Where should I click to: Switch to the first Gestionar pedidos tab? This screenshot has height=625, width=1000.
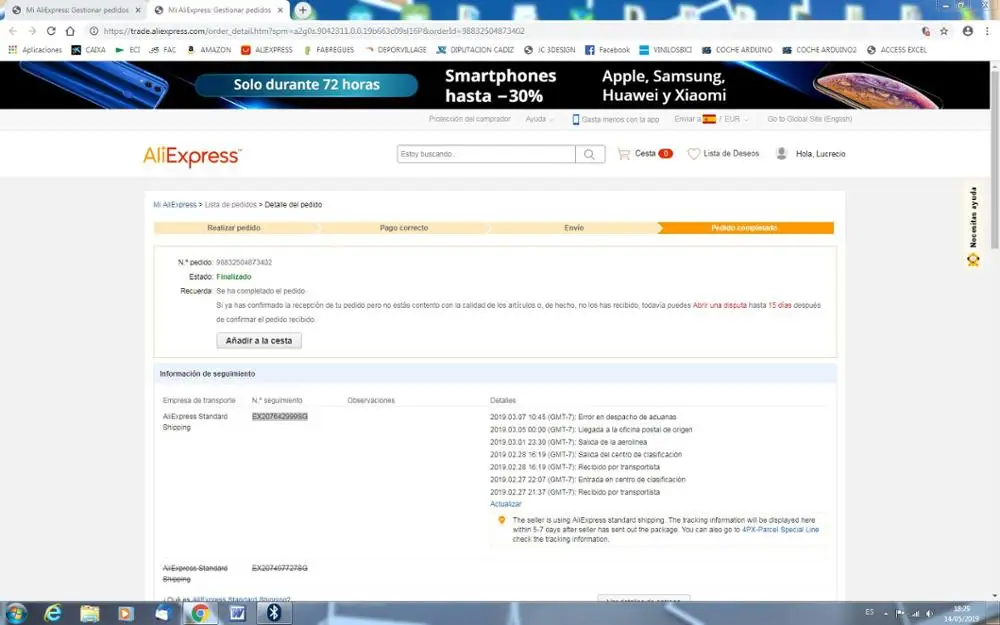[x=76, y=10]
